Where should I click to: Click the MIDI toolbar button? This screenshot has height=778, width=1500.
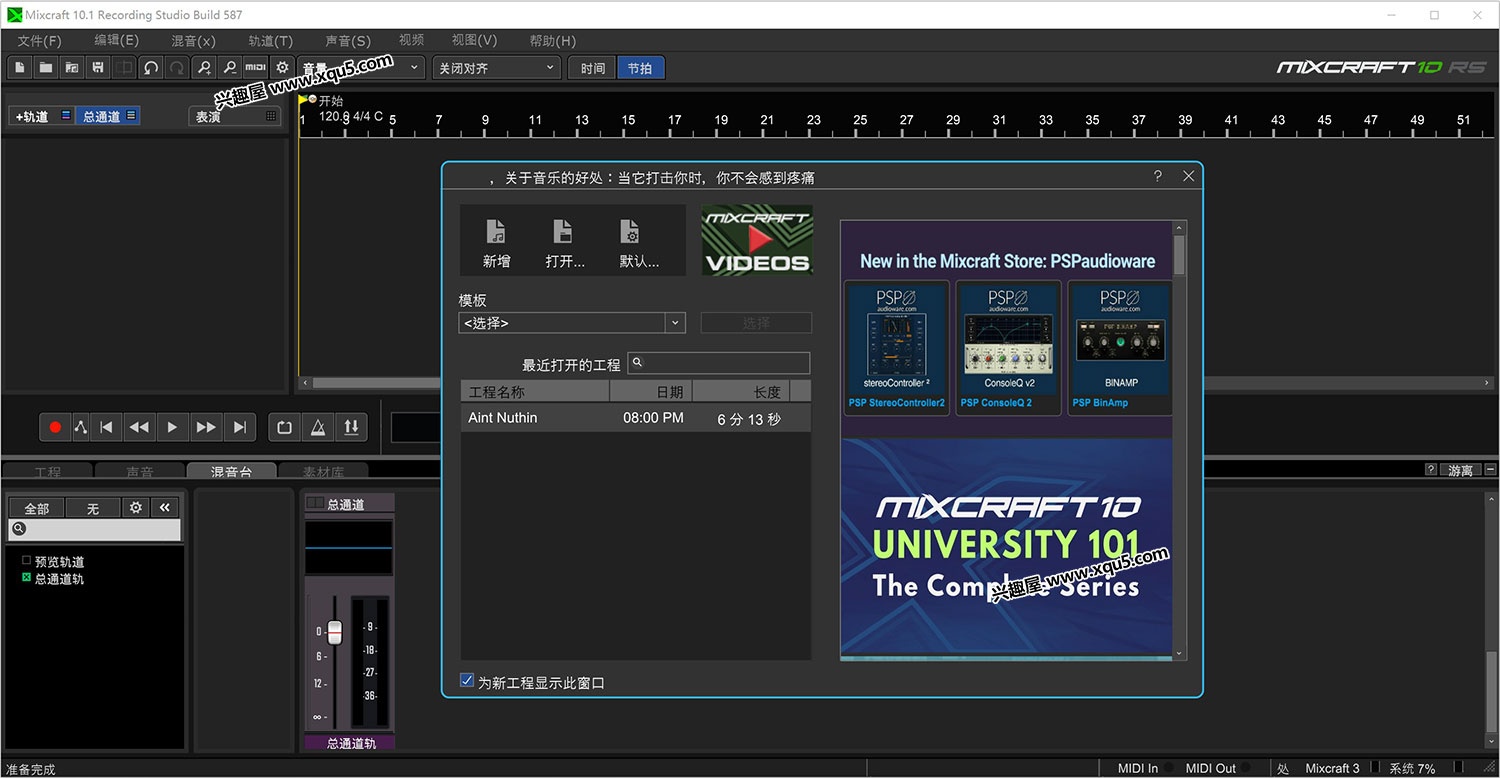(x=256, y=68)
